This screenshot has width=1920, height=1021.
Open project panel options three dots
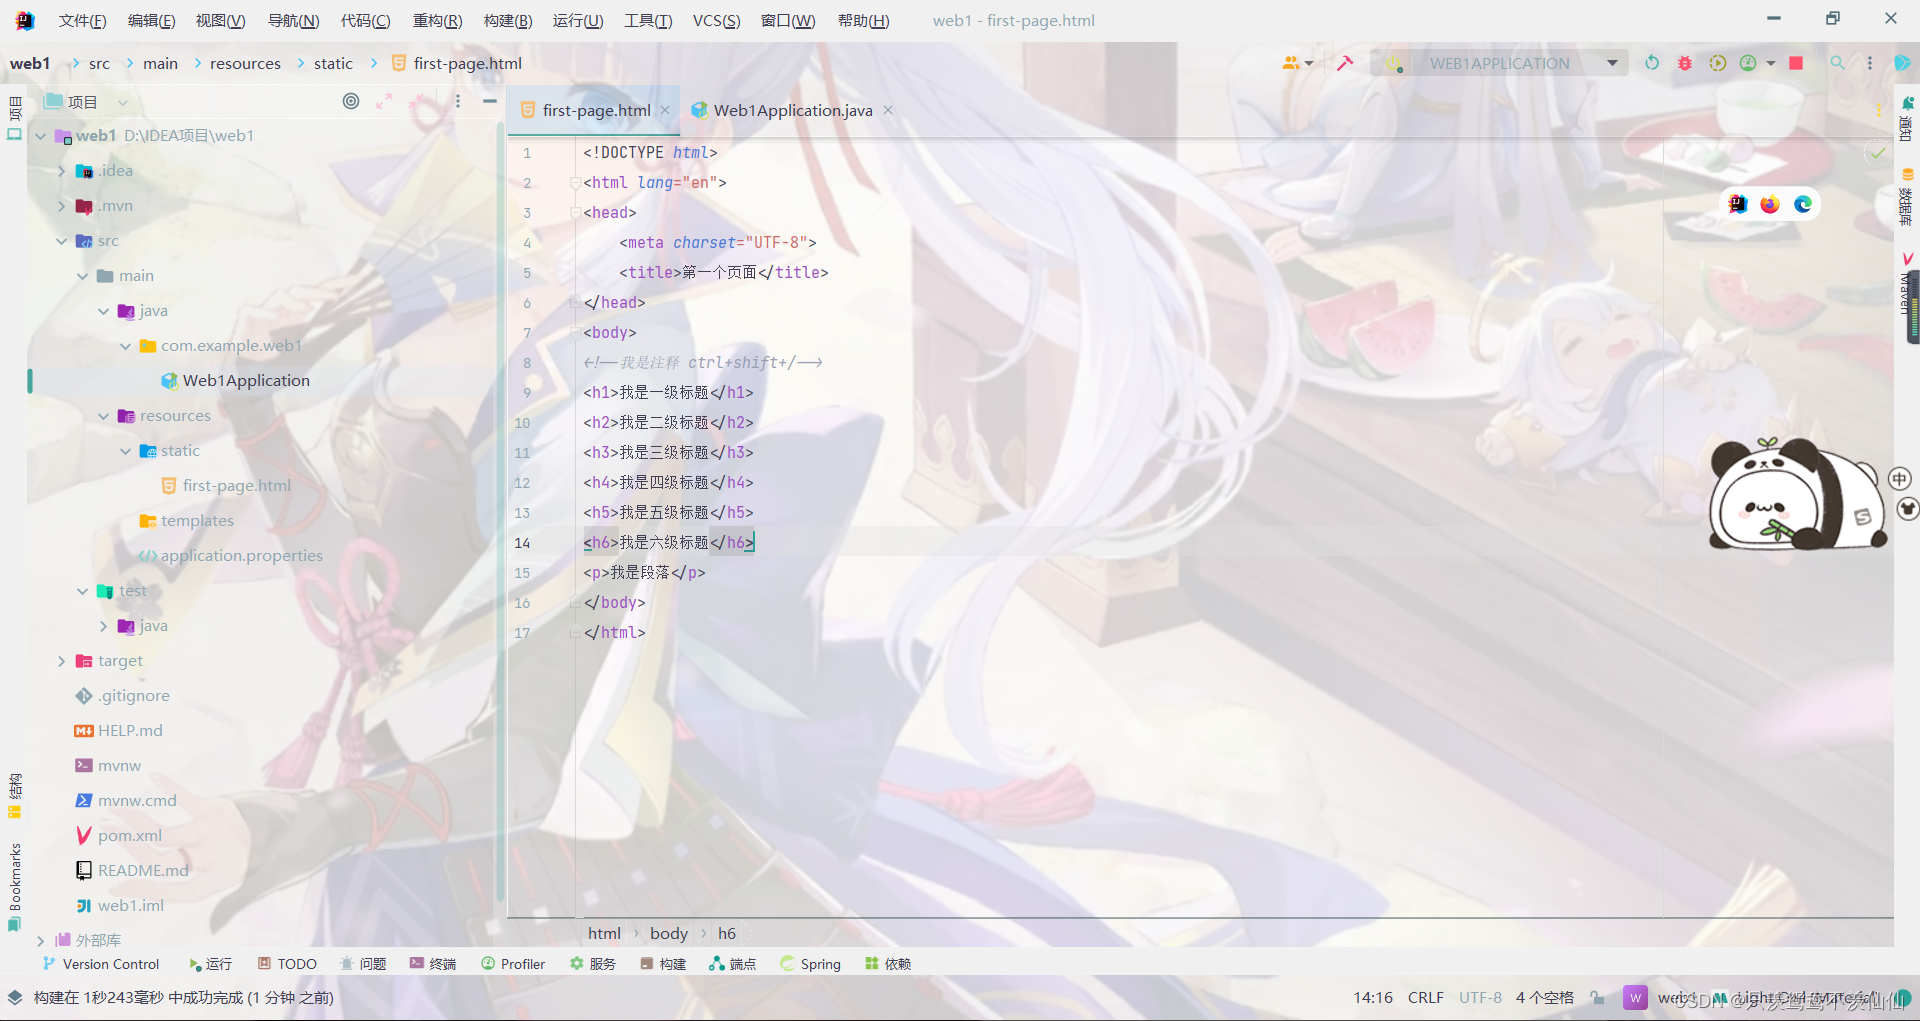tap(458, 101)
